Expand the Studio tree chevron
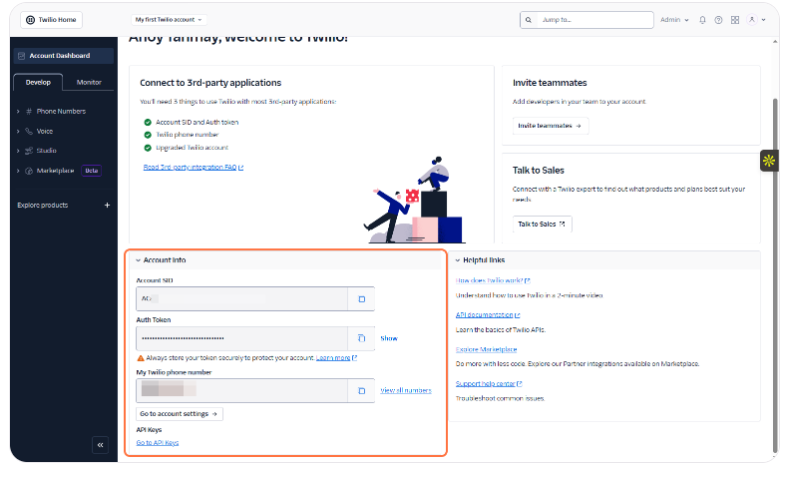793x499 pixels. coord(18,151)
